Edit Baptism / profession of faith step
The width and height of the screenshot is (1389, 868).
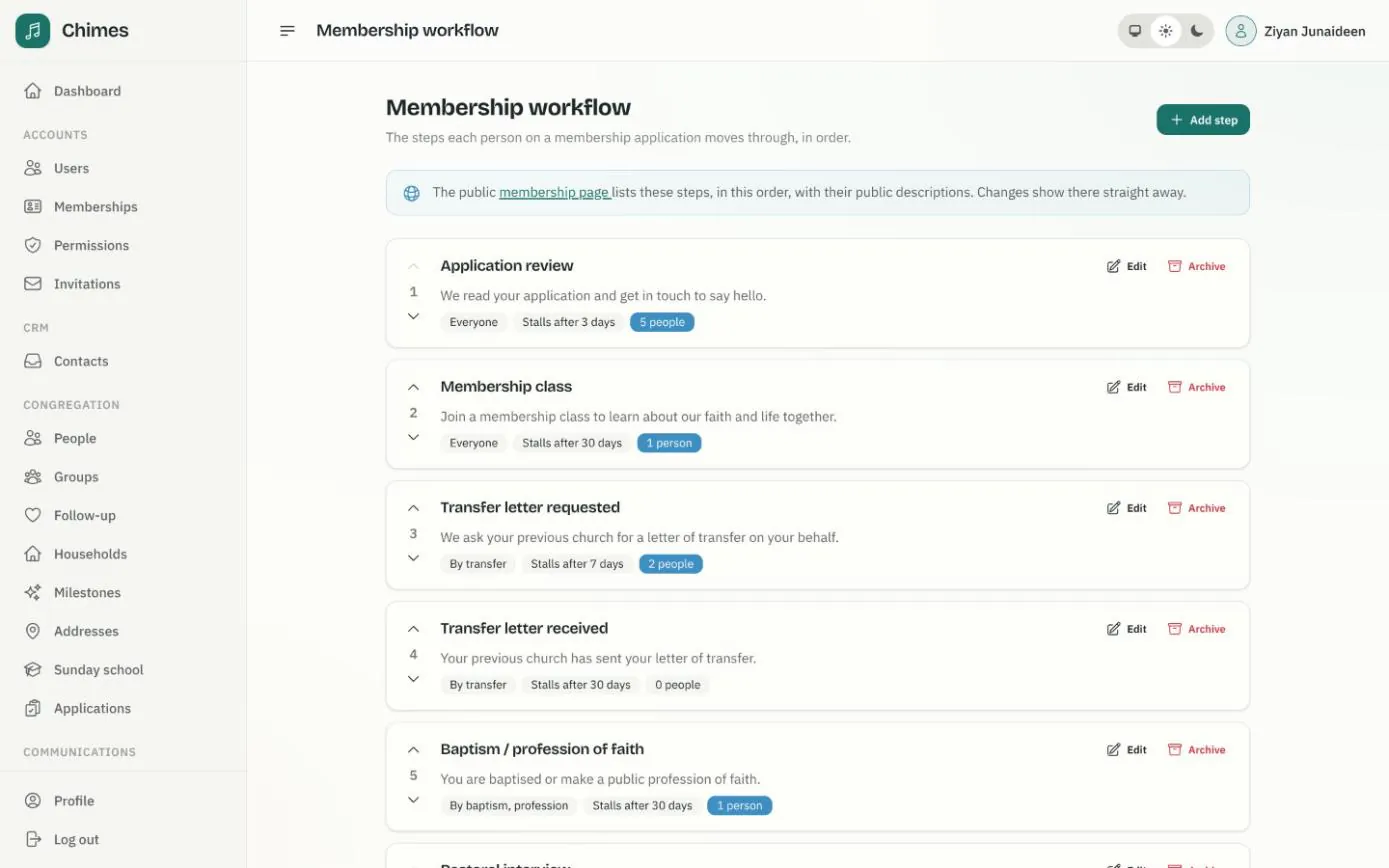[x=1127, y=750]
